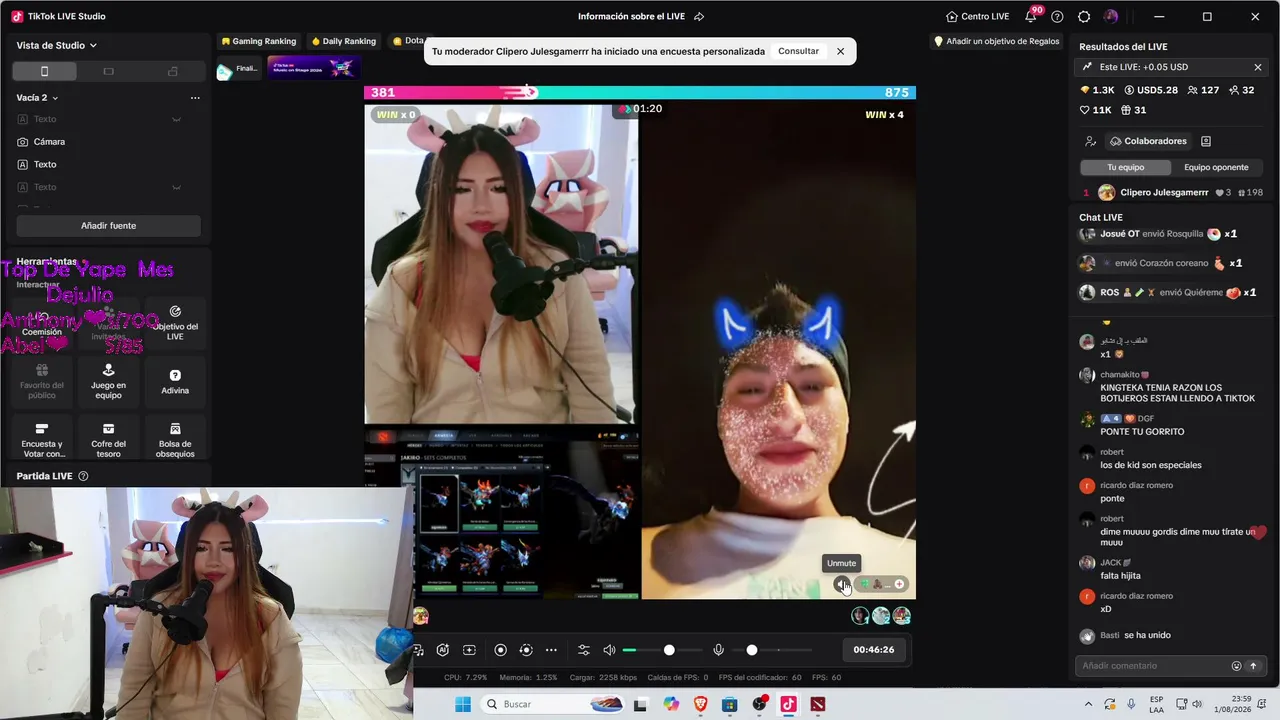
Task: Open the Brave browser taskbar icon
Action: pos(700,704)
